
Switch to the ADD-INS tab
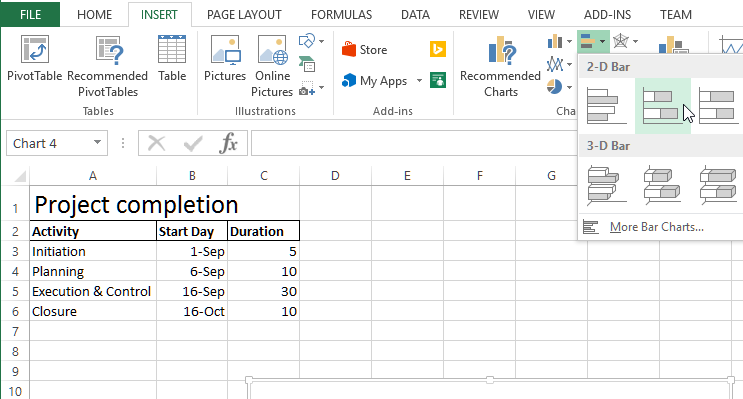pos(607,15)
